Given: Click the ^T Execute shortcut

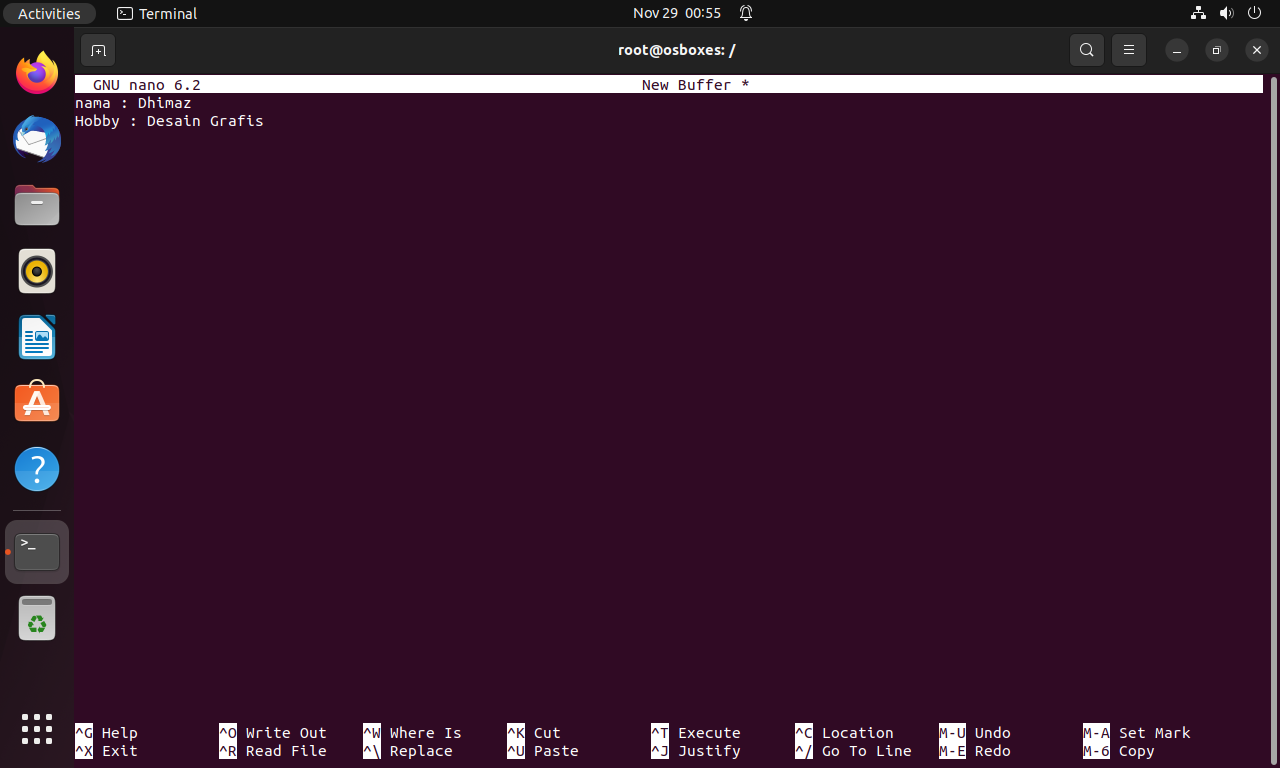Looking at the screenshot, I should [696, 733].
